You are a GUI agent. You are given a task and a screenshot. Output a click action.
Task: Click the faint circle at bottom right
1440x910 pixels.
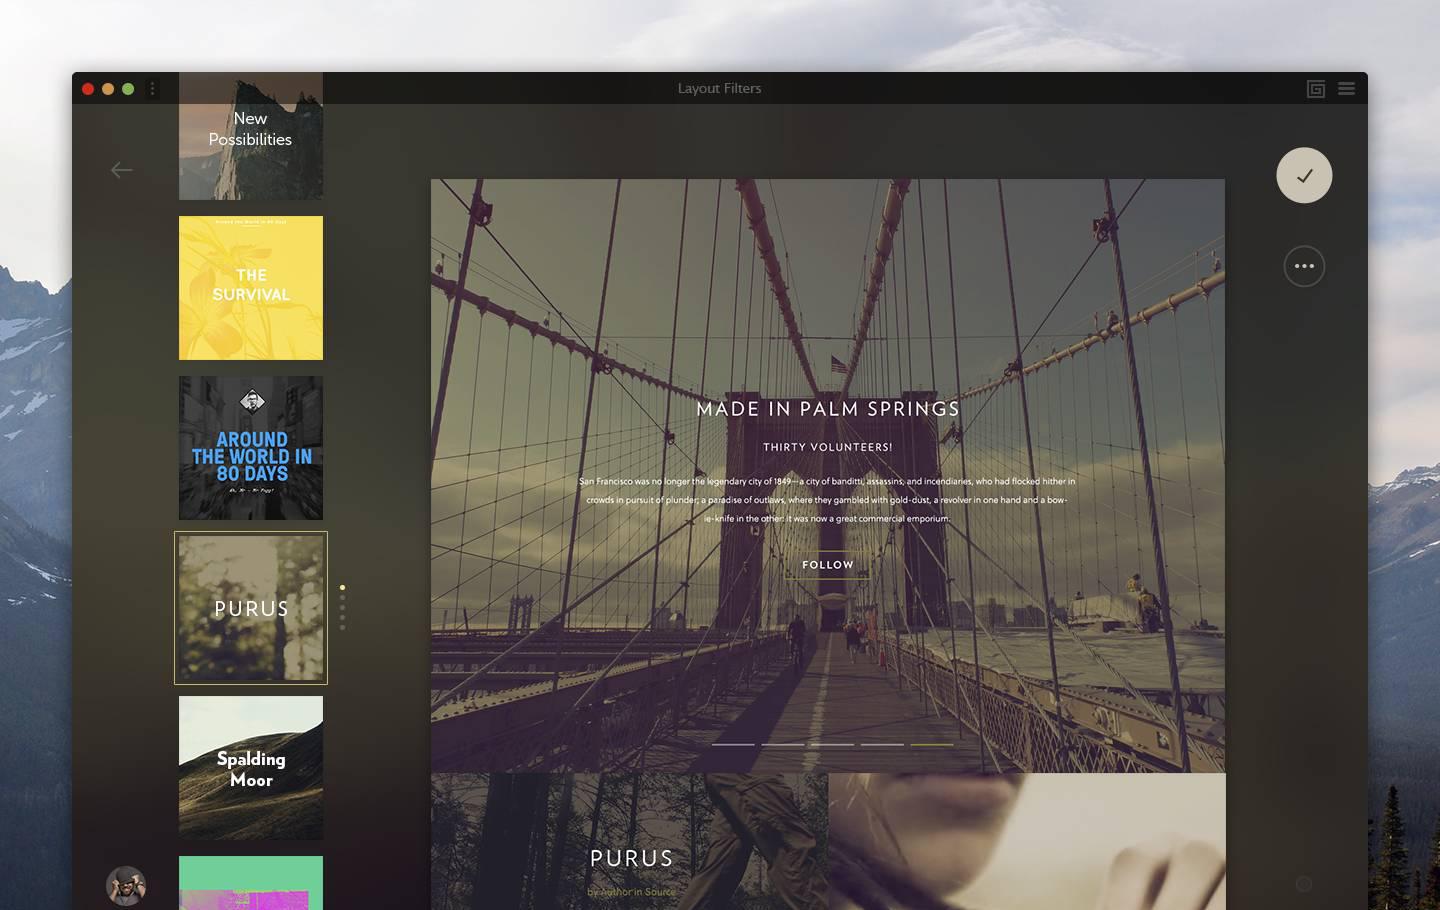(1304, 884)
